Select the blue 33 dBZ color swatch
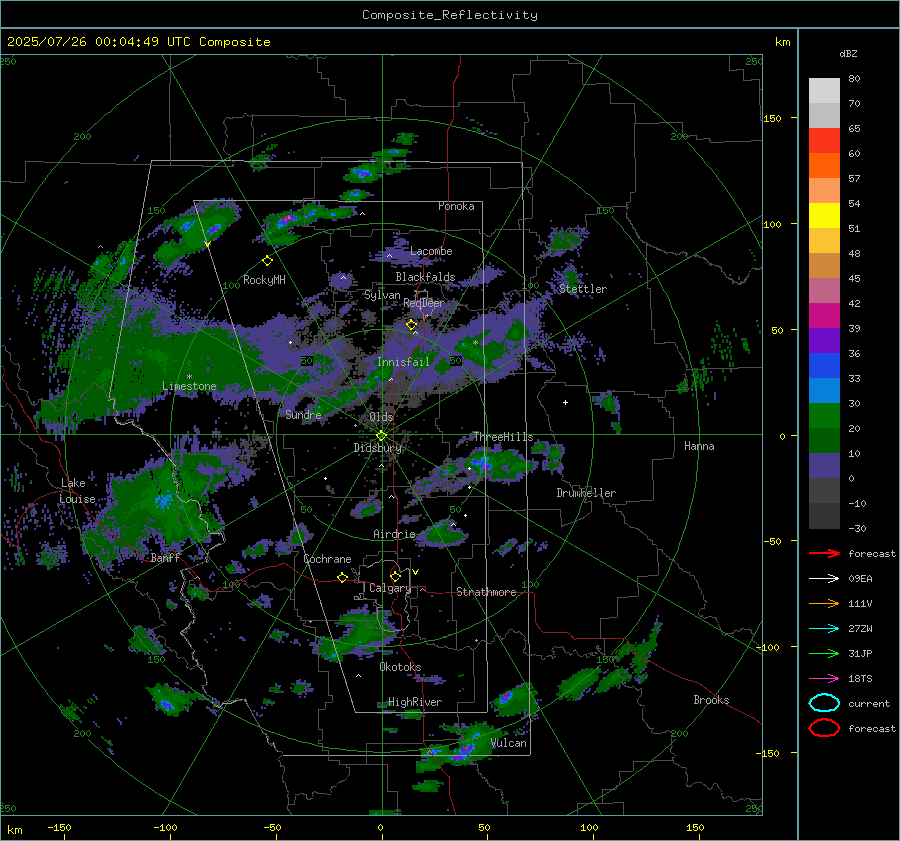 coord(824,366)
